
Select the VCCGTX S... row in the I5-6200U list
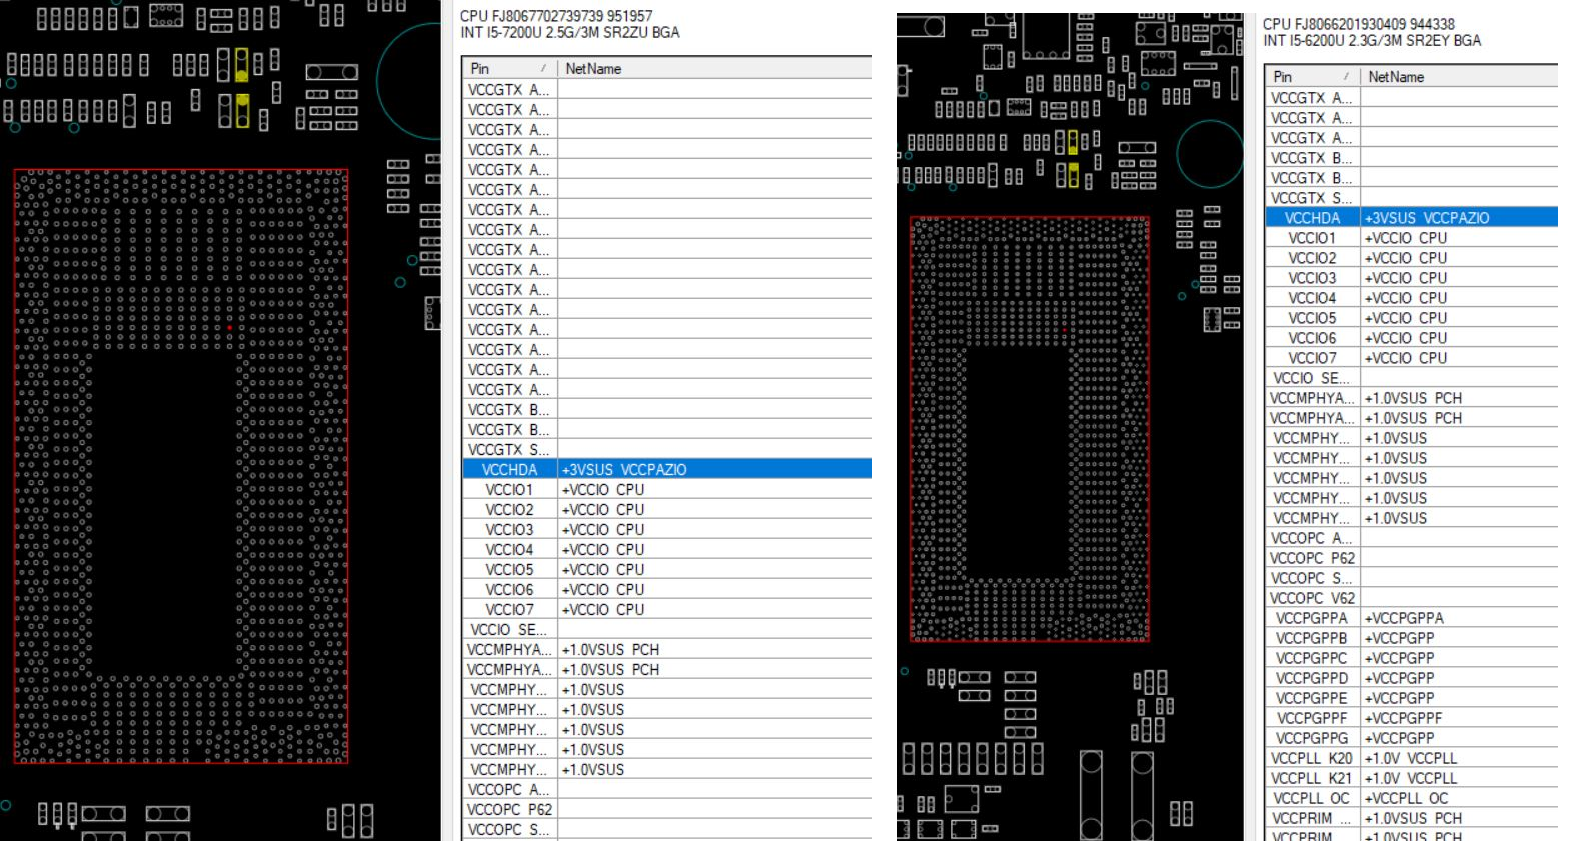1311,198
